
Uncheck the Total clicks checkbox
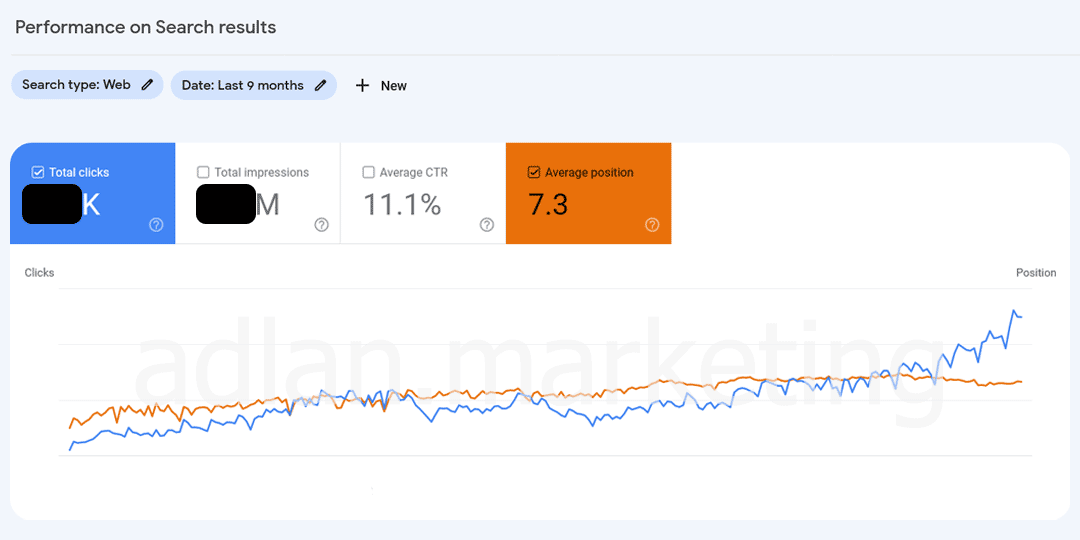coord(38,172)
